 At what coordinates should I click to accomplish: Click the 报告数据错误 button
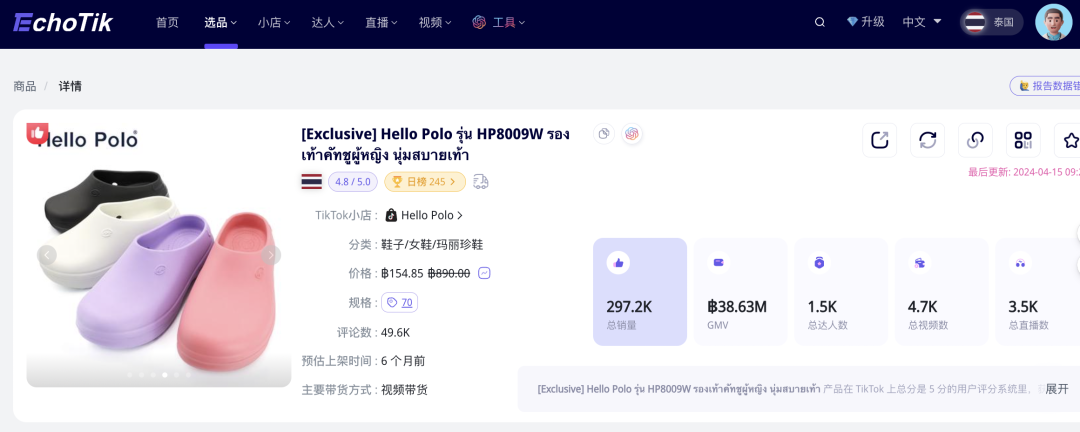tap(1046, 86)
